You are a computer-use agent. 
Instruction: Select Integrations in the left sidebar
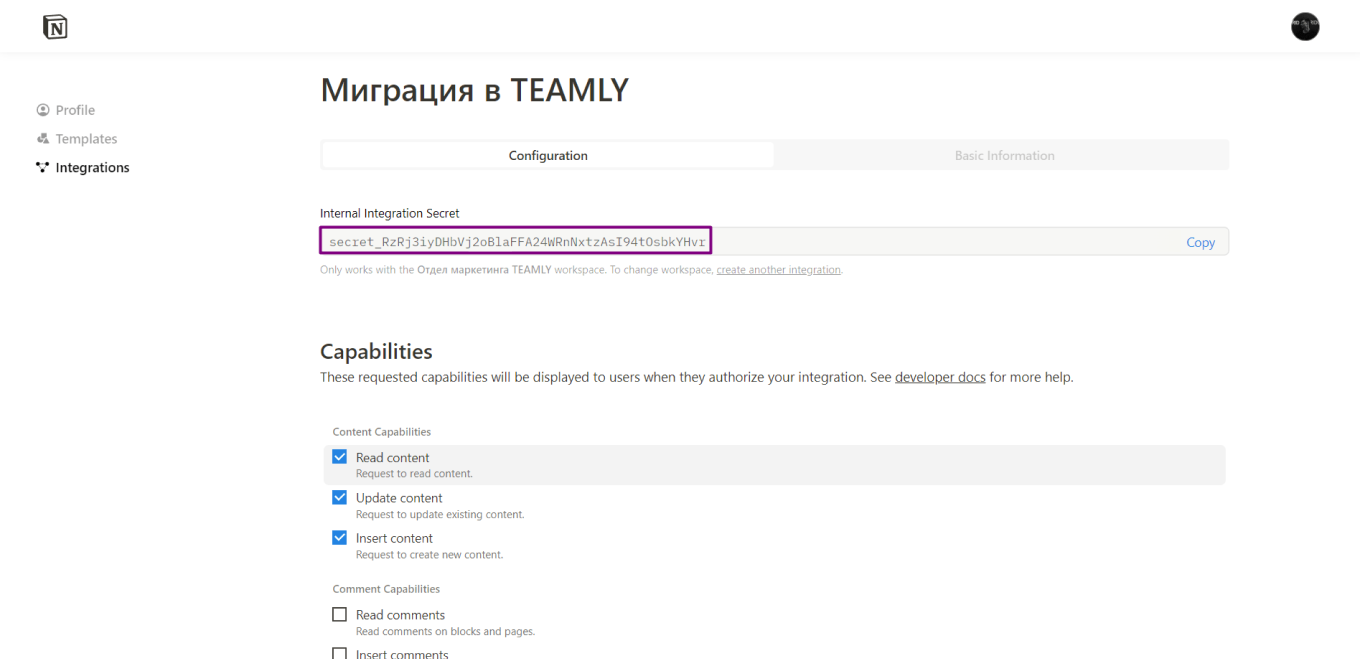(x=92, y=166)
